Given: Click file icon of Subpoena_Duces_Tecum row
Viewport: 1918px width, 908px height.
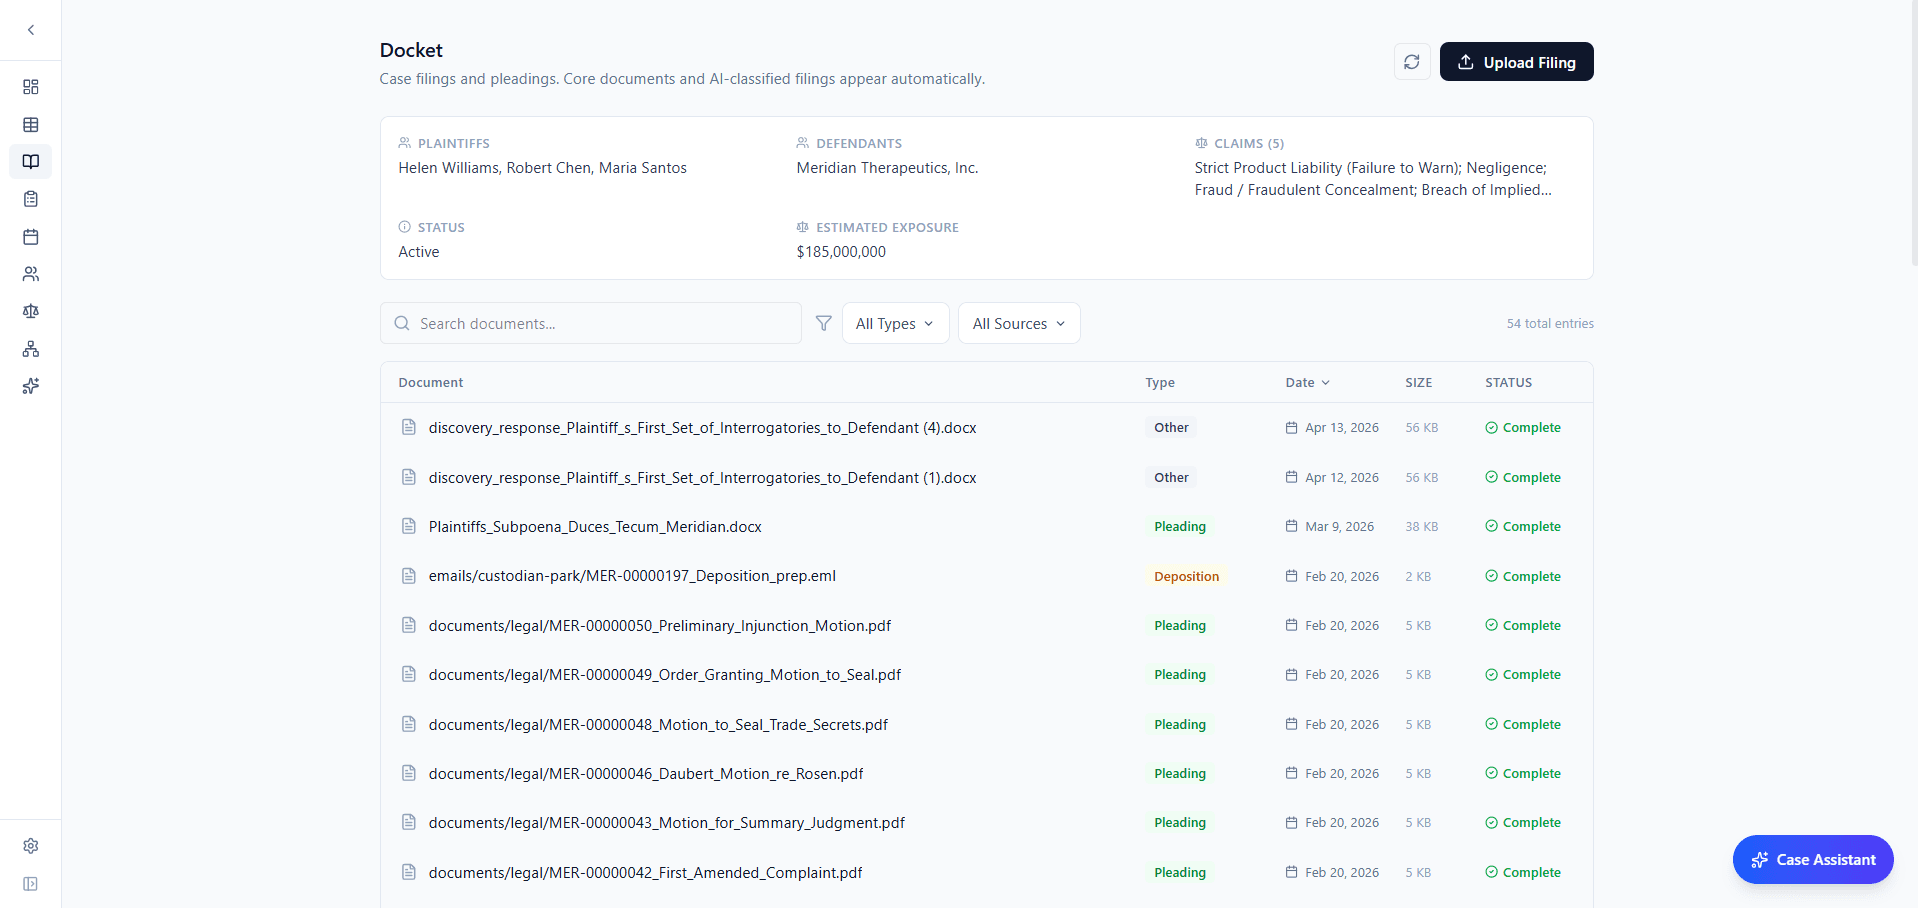Looking at the screenshot, I should [x=409, y=526].
